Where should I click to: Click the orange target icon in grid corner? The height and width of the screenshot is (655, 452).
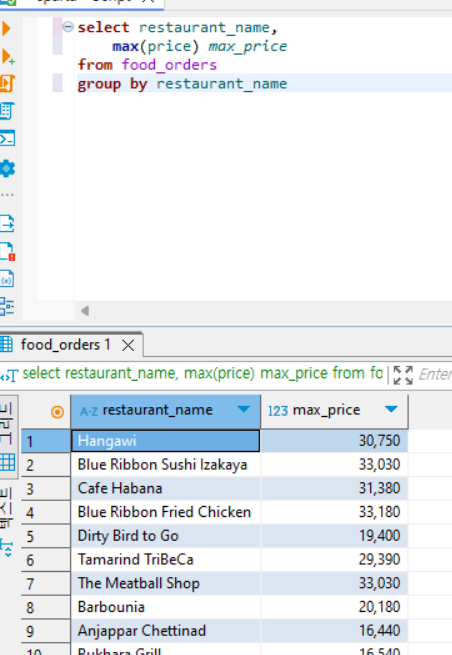[x=57, y=412]
